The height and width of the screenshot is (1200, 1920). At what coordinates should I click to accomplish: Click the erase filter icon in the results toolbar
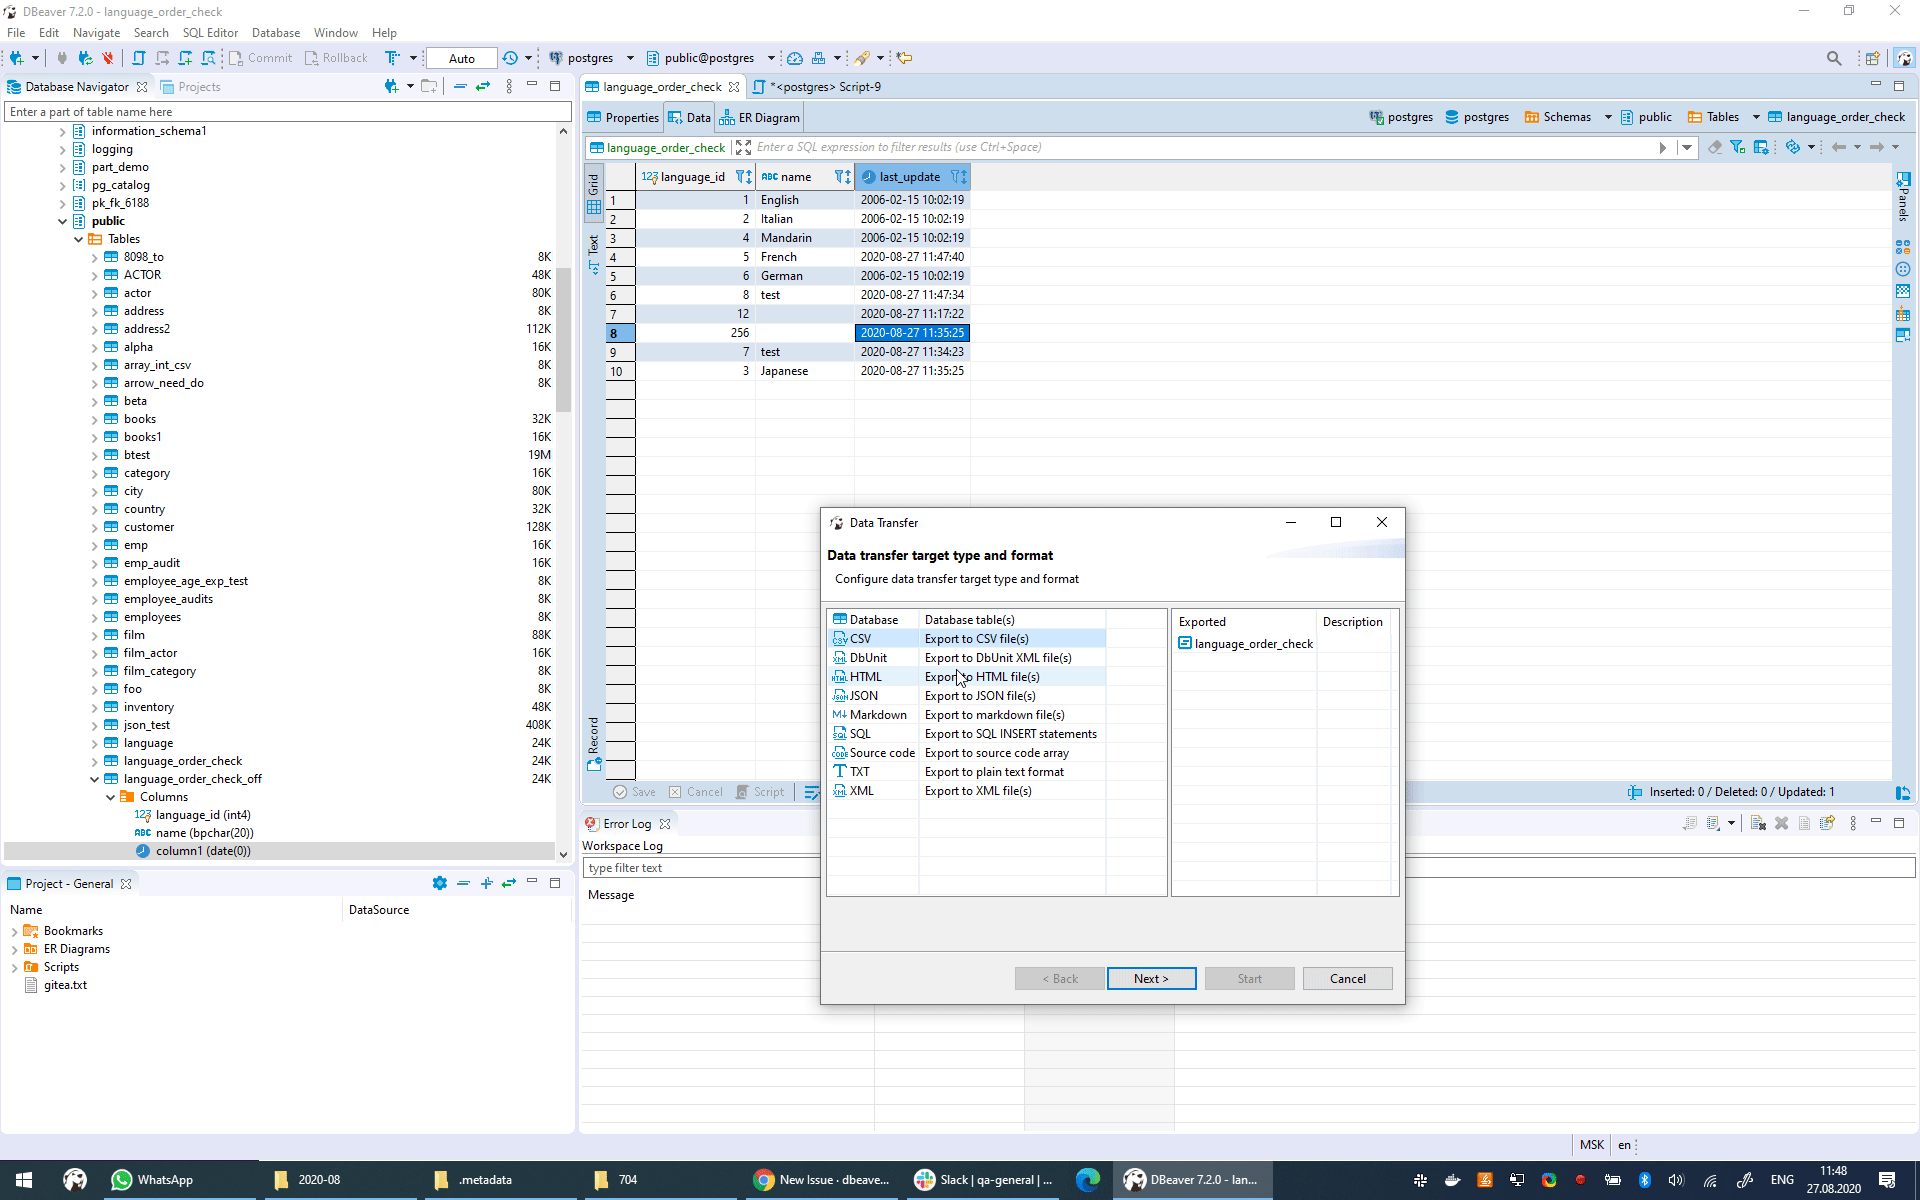pos(1716,147)
